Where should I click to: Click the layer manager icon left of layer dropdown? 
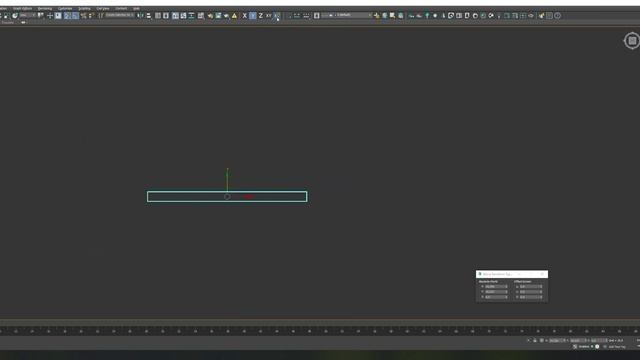pos(317,16)
